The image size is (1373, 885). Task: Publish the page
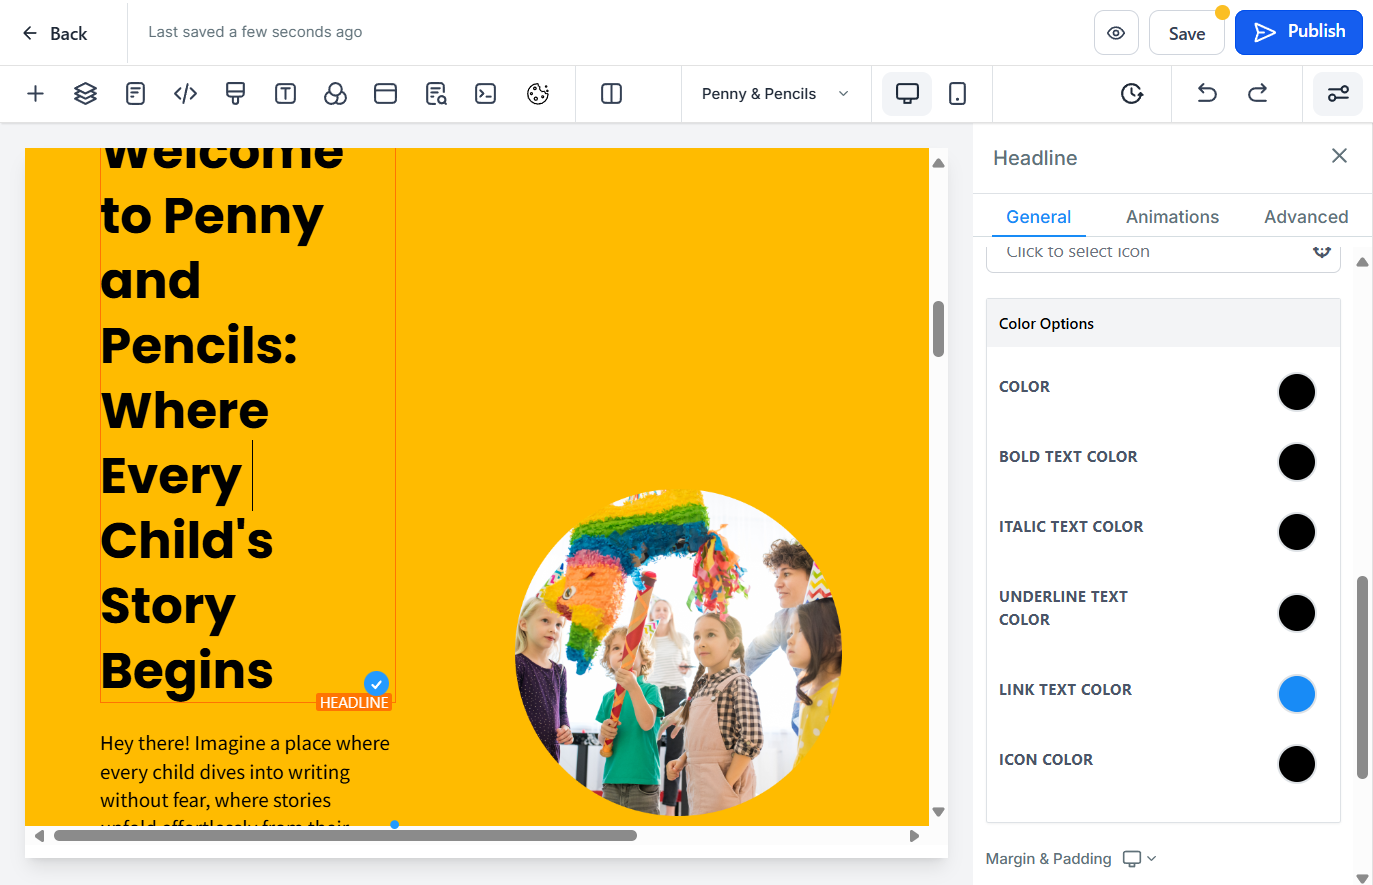coord(1299,32)
